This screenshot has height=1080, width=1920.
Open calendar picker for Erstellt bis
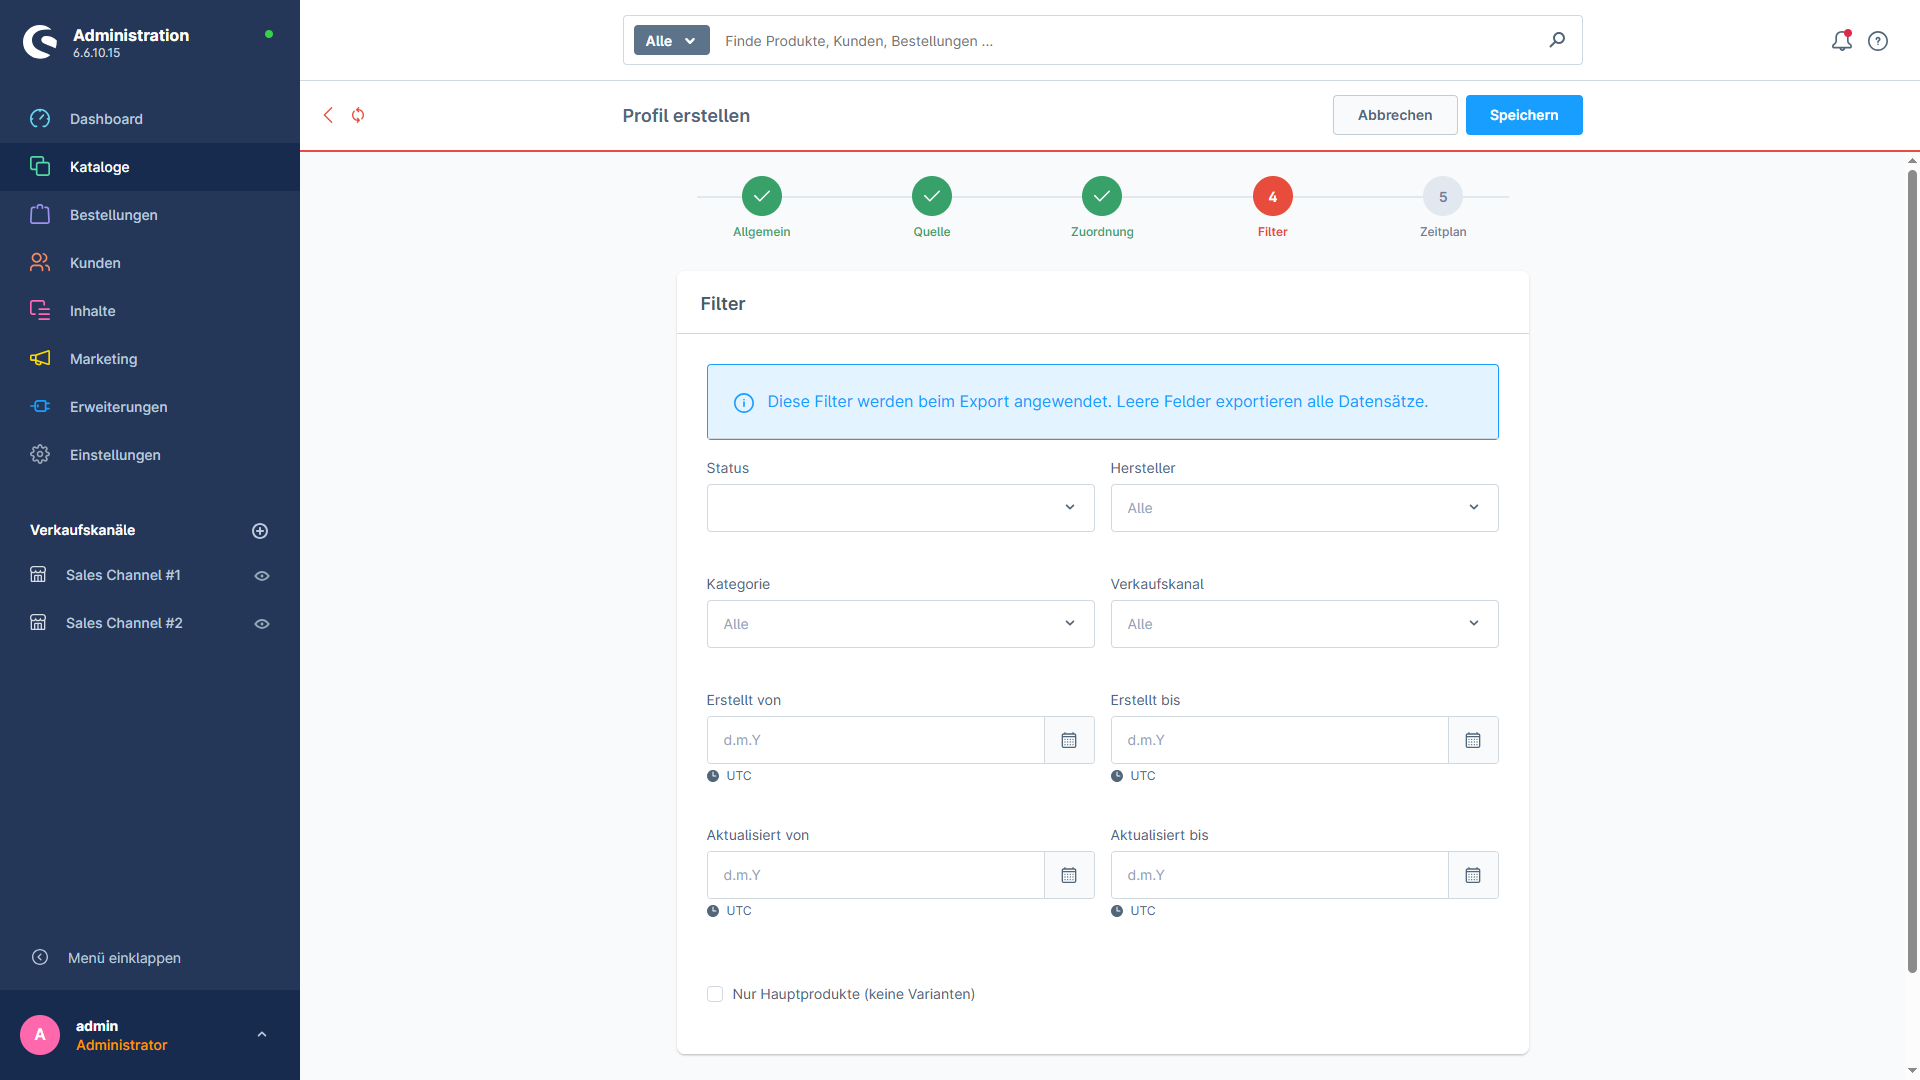(x=1473, y=740)
